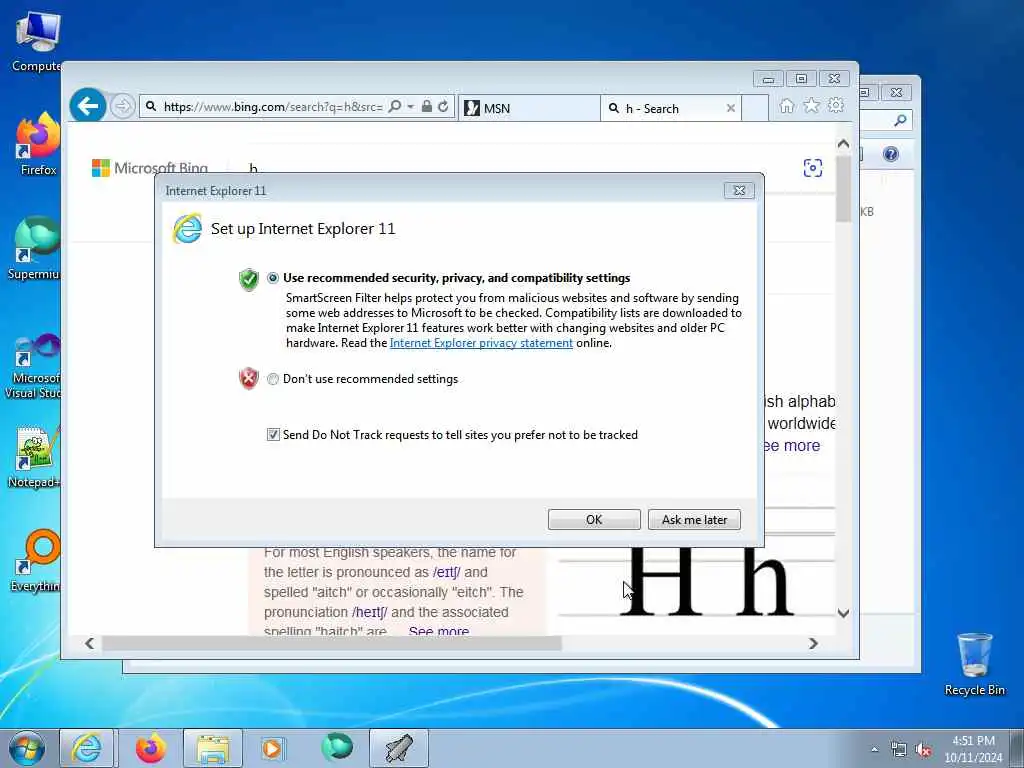The image size is (1024, 768).
Task: Minimize the Internet Explorer window
Action: click(768, 79)
